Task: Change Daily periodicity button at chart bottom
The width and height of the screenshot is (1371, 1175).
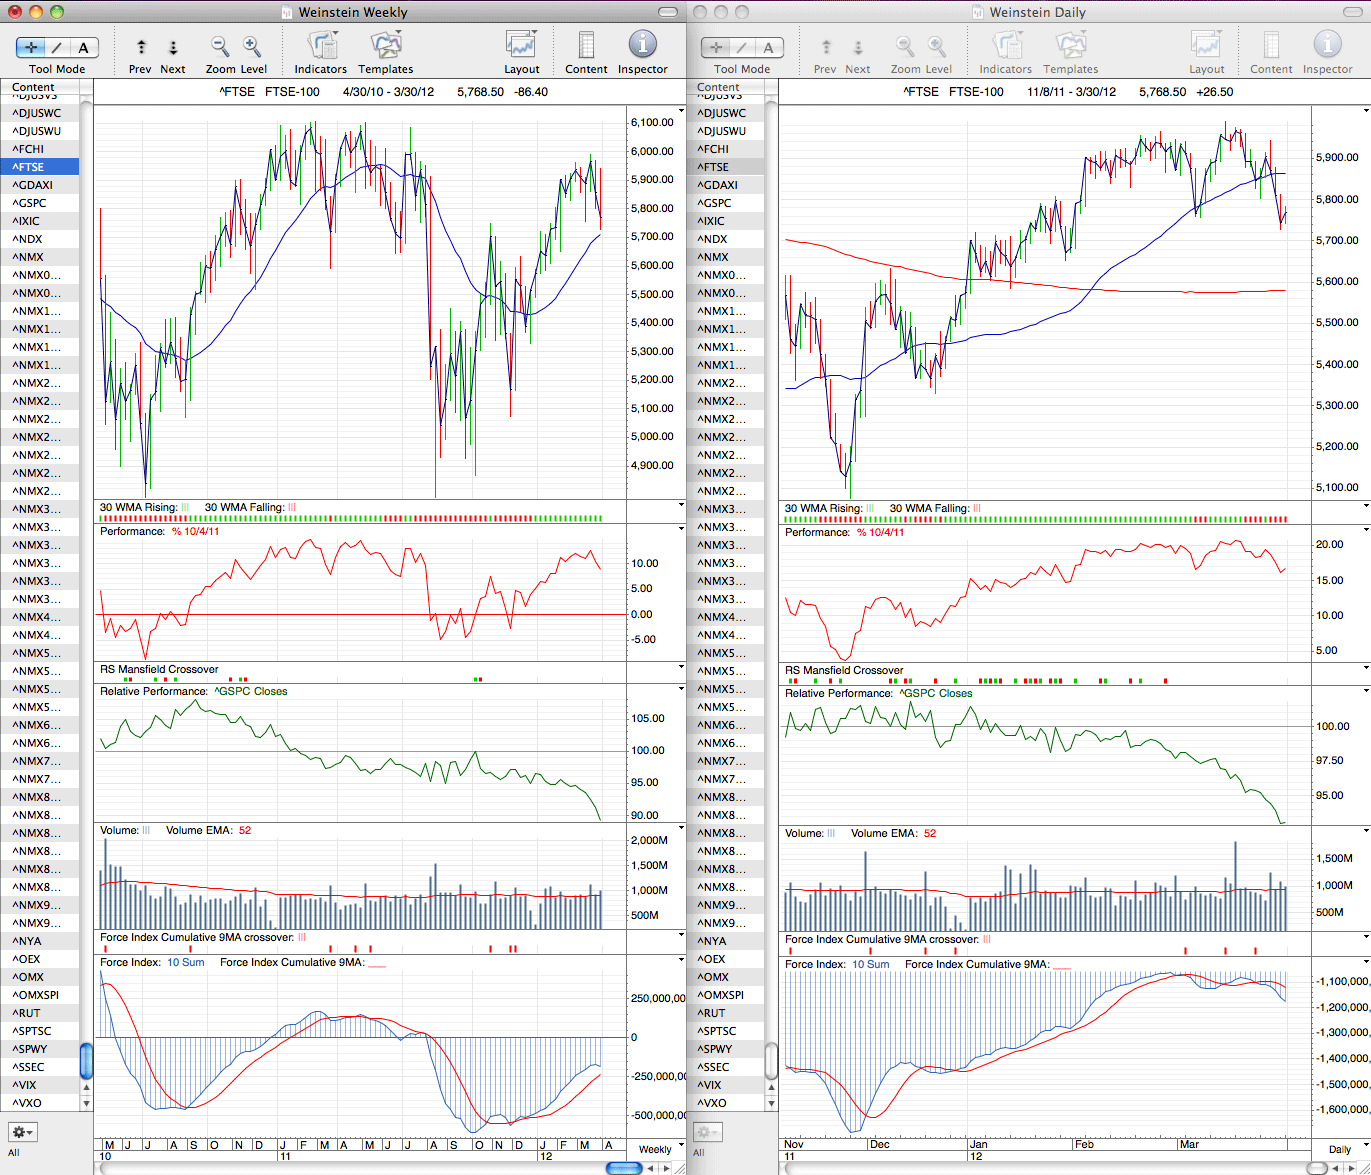Action: coord(1340,1149)
